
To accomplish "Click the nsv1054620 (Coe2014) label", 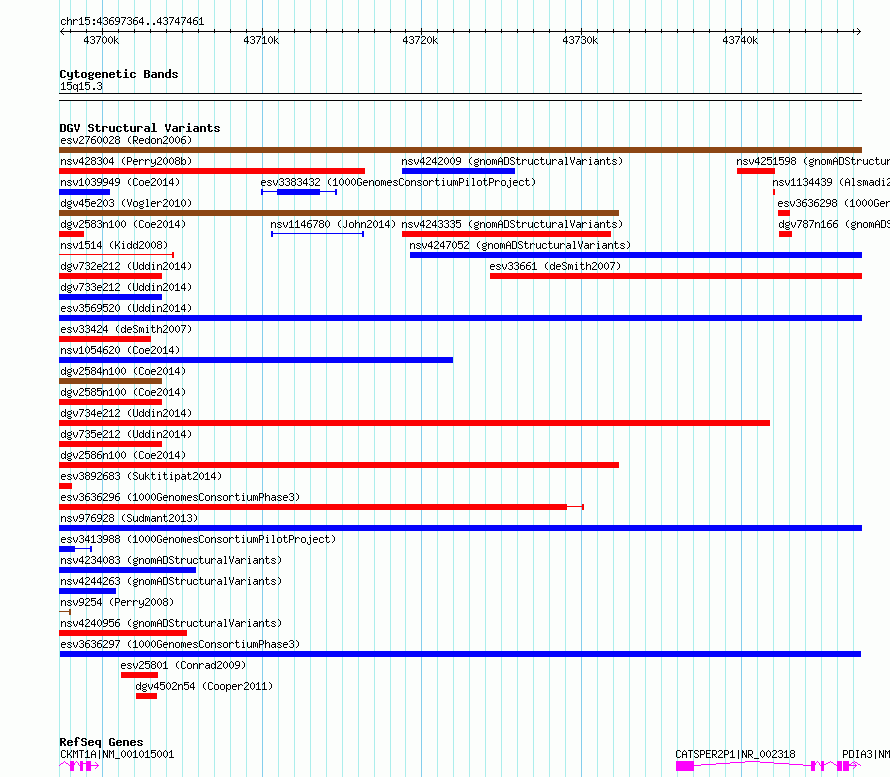I will click(120, 350).
